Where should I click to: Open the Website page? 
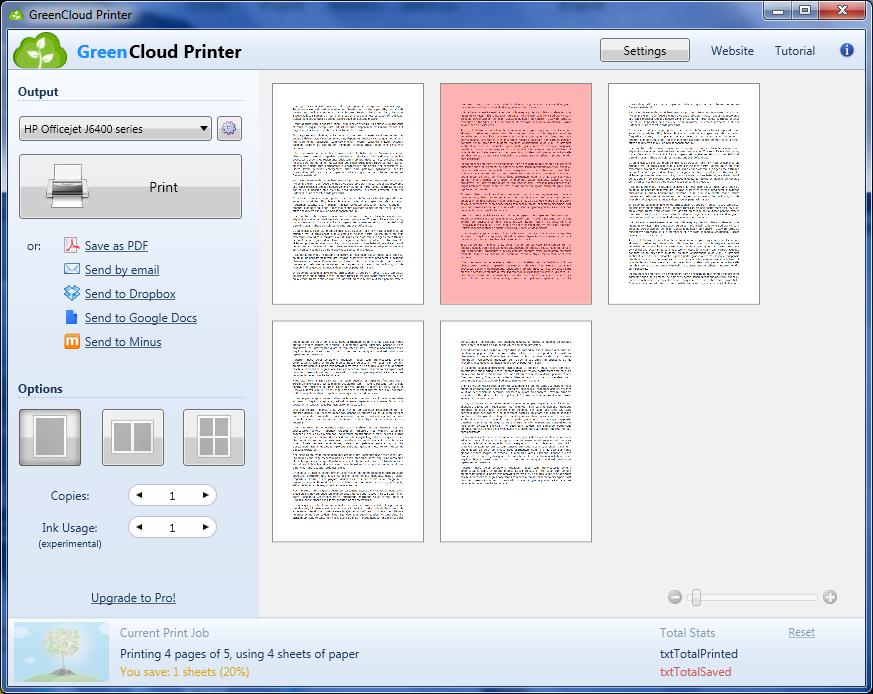(732, 50)
